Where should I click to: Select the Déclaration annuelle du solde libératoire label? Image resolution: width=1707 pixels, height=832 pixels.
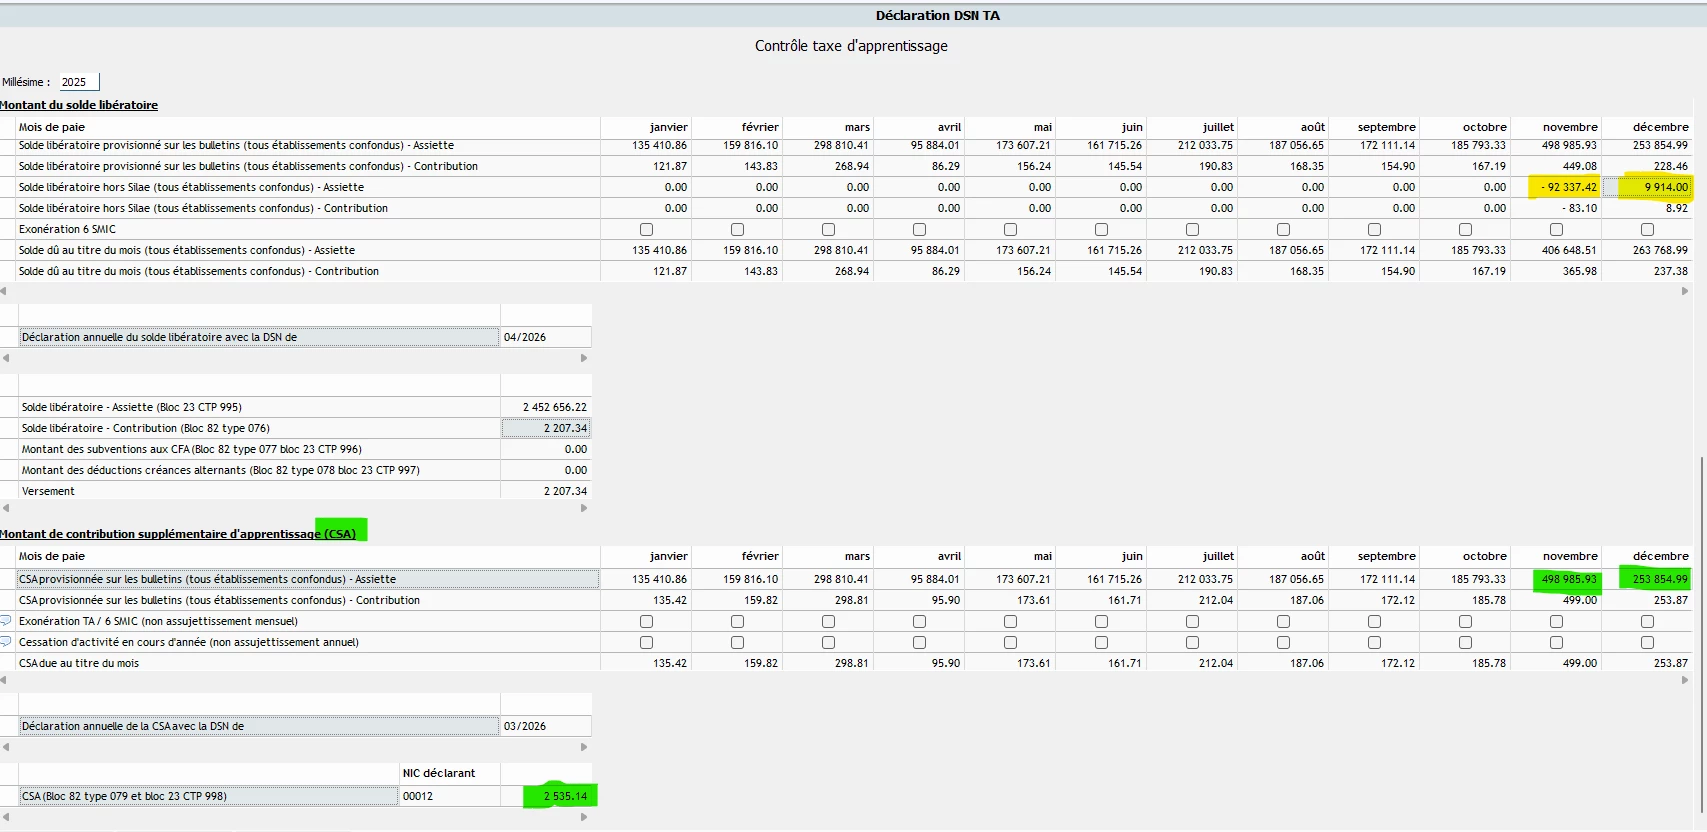[259, 337]
